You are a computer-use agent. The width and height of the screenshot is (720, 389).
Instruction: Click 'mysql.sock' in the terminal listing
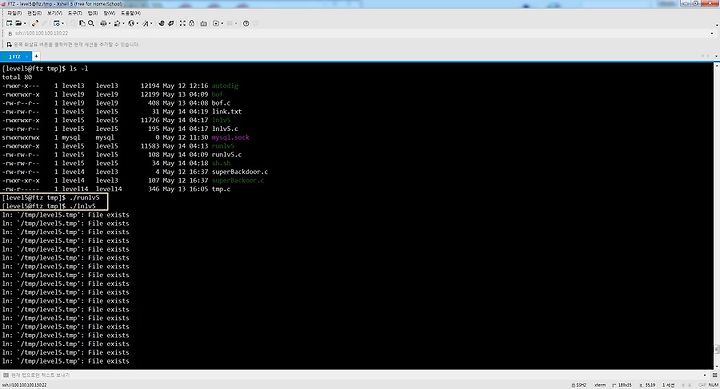(x=231, y=137)
